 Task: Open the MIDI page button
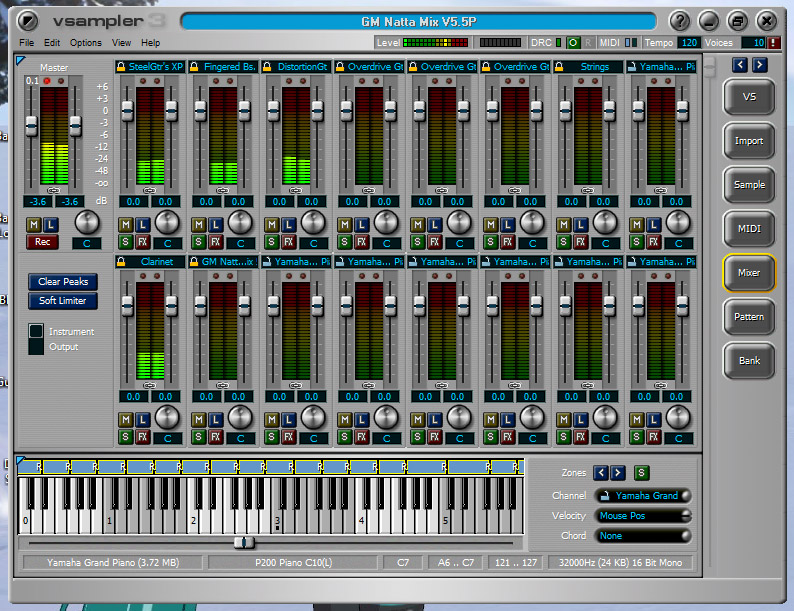click(749, 229)
